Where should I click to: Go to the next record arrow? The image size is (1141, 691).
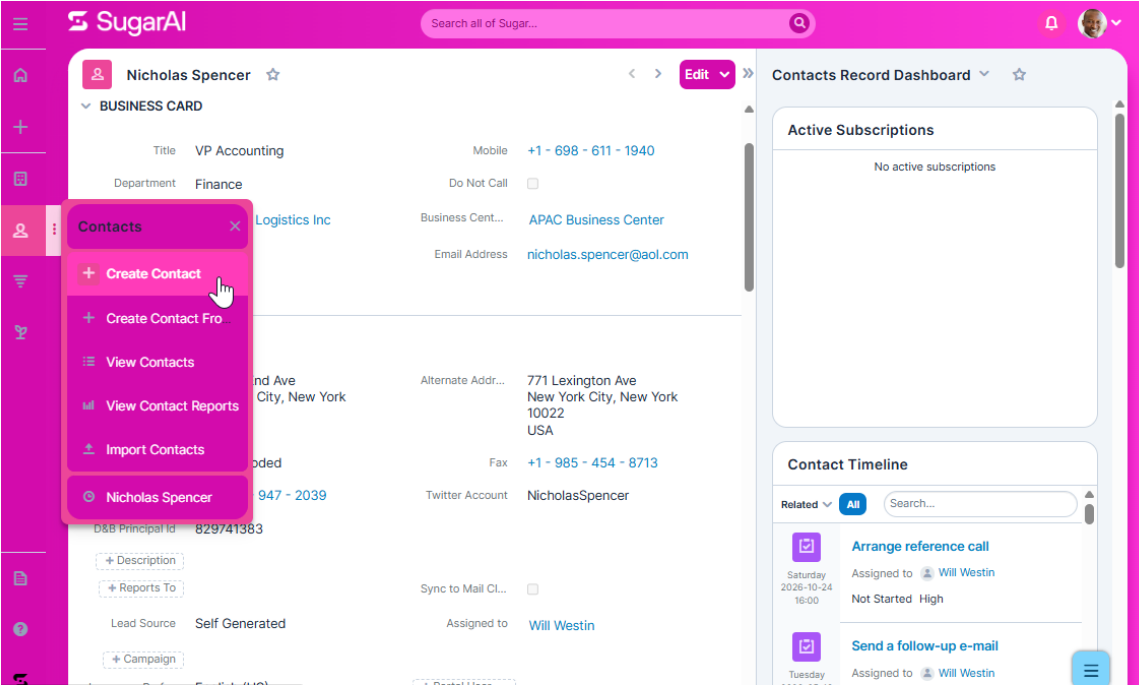(658, 73)
